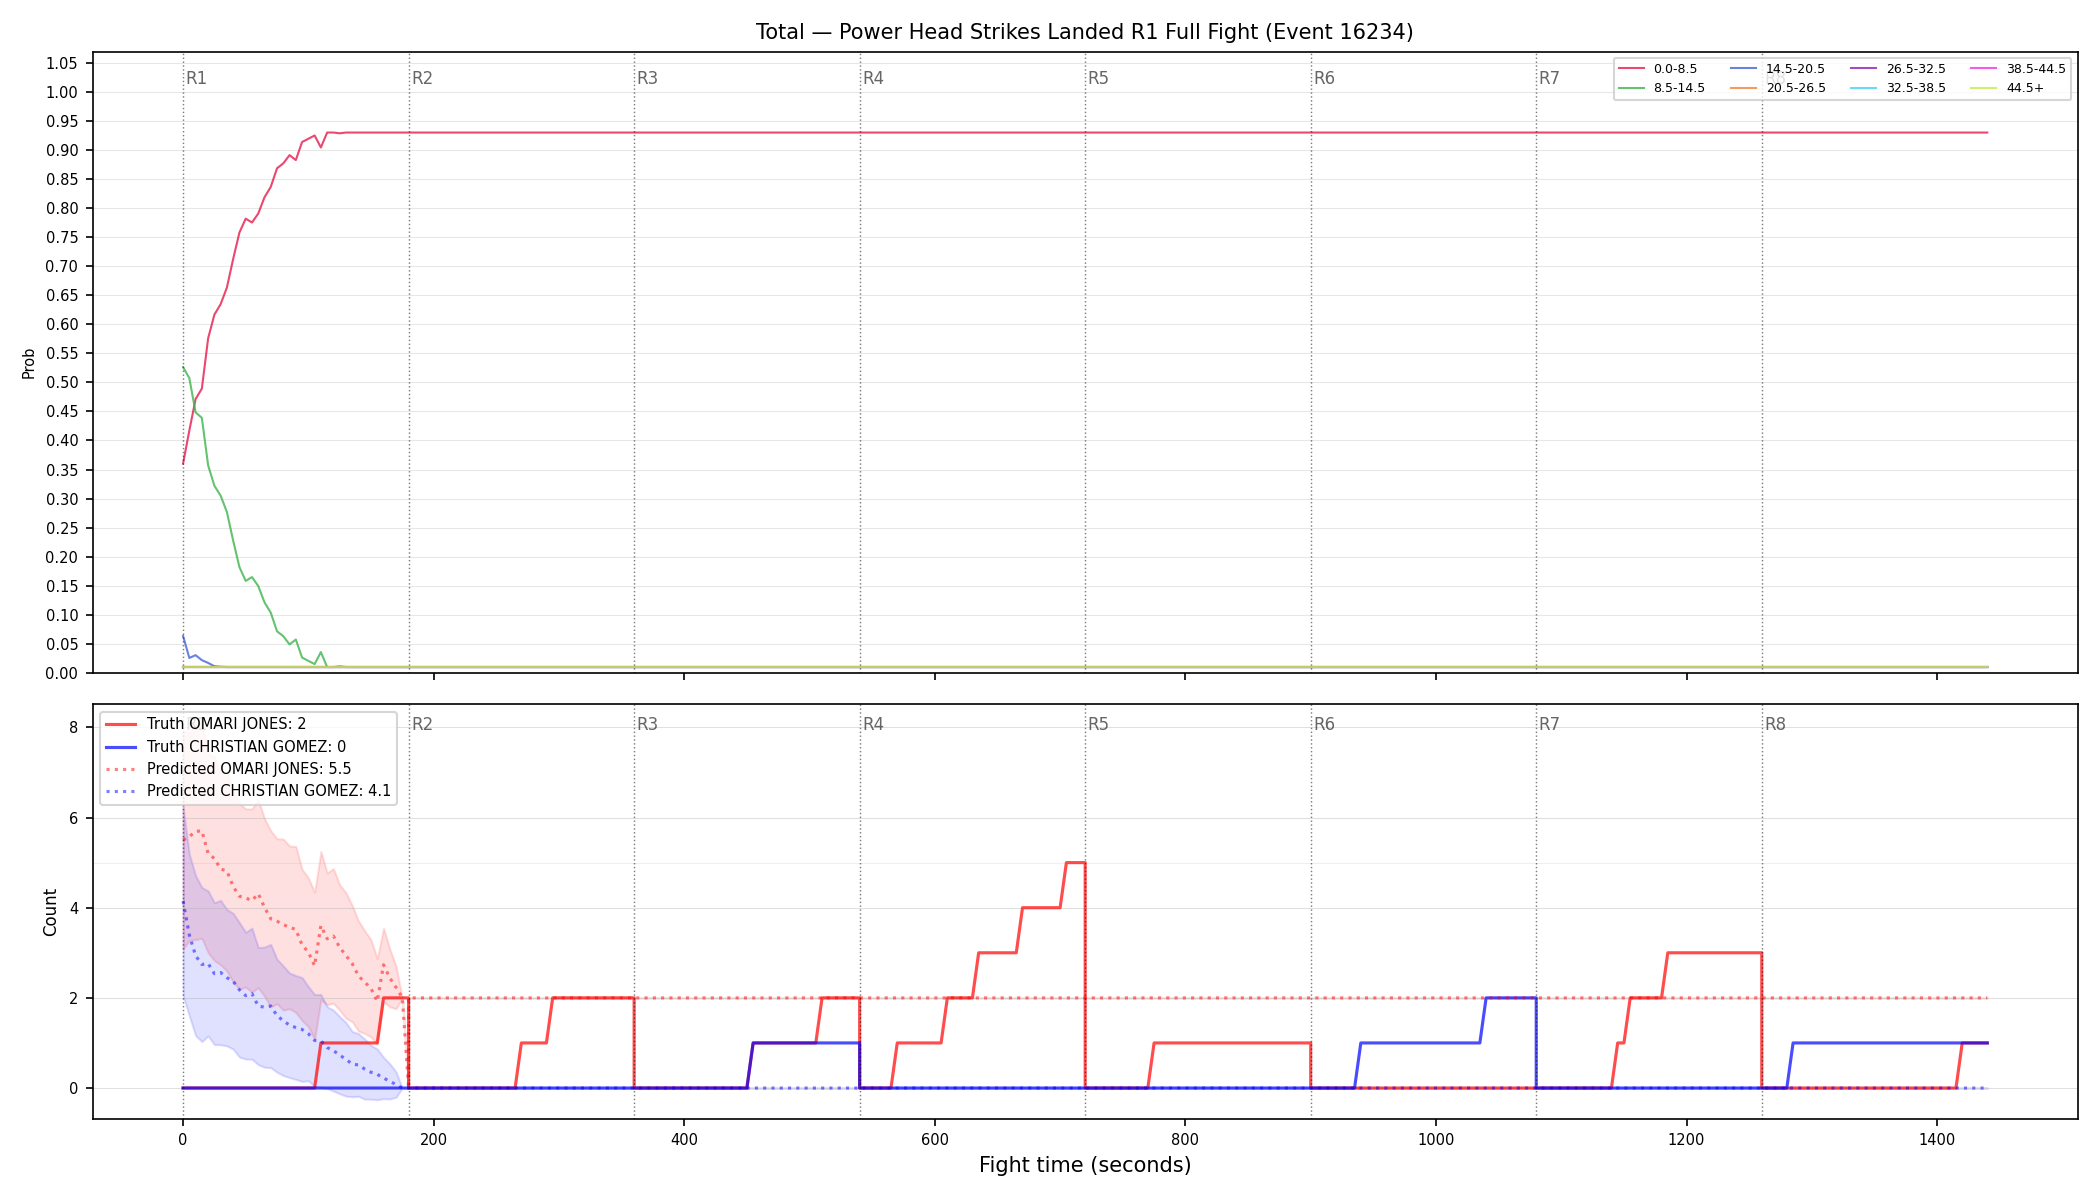Click the Prob y-axis label
The width and height of the screenshot is (2100, 1200).
(x=29, y=363)
